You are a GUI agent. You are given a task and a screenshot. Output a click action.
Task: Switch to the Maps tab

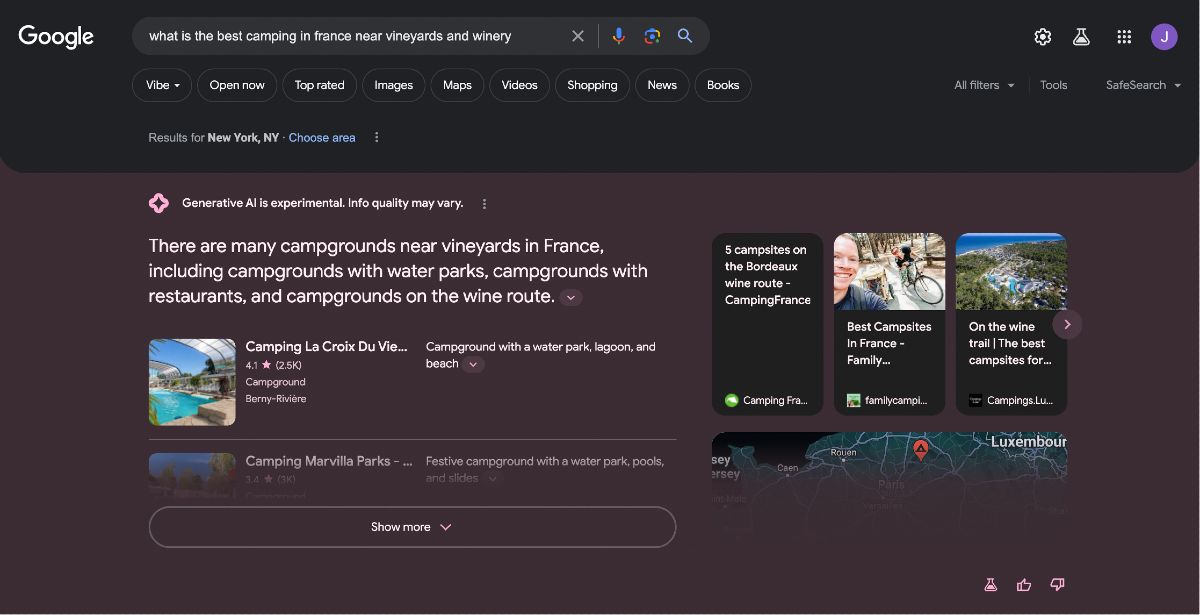click(x=457, y=85)
